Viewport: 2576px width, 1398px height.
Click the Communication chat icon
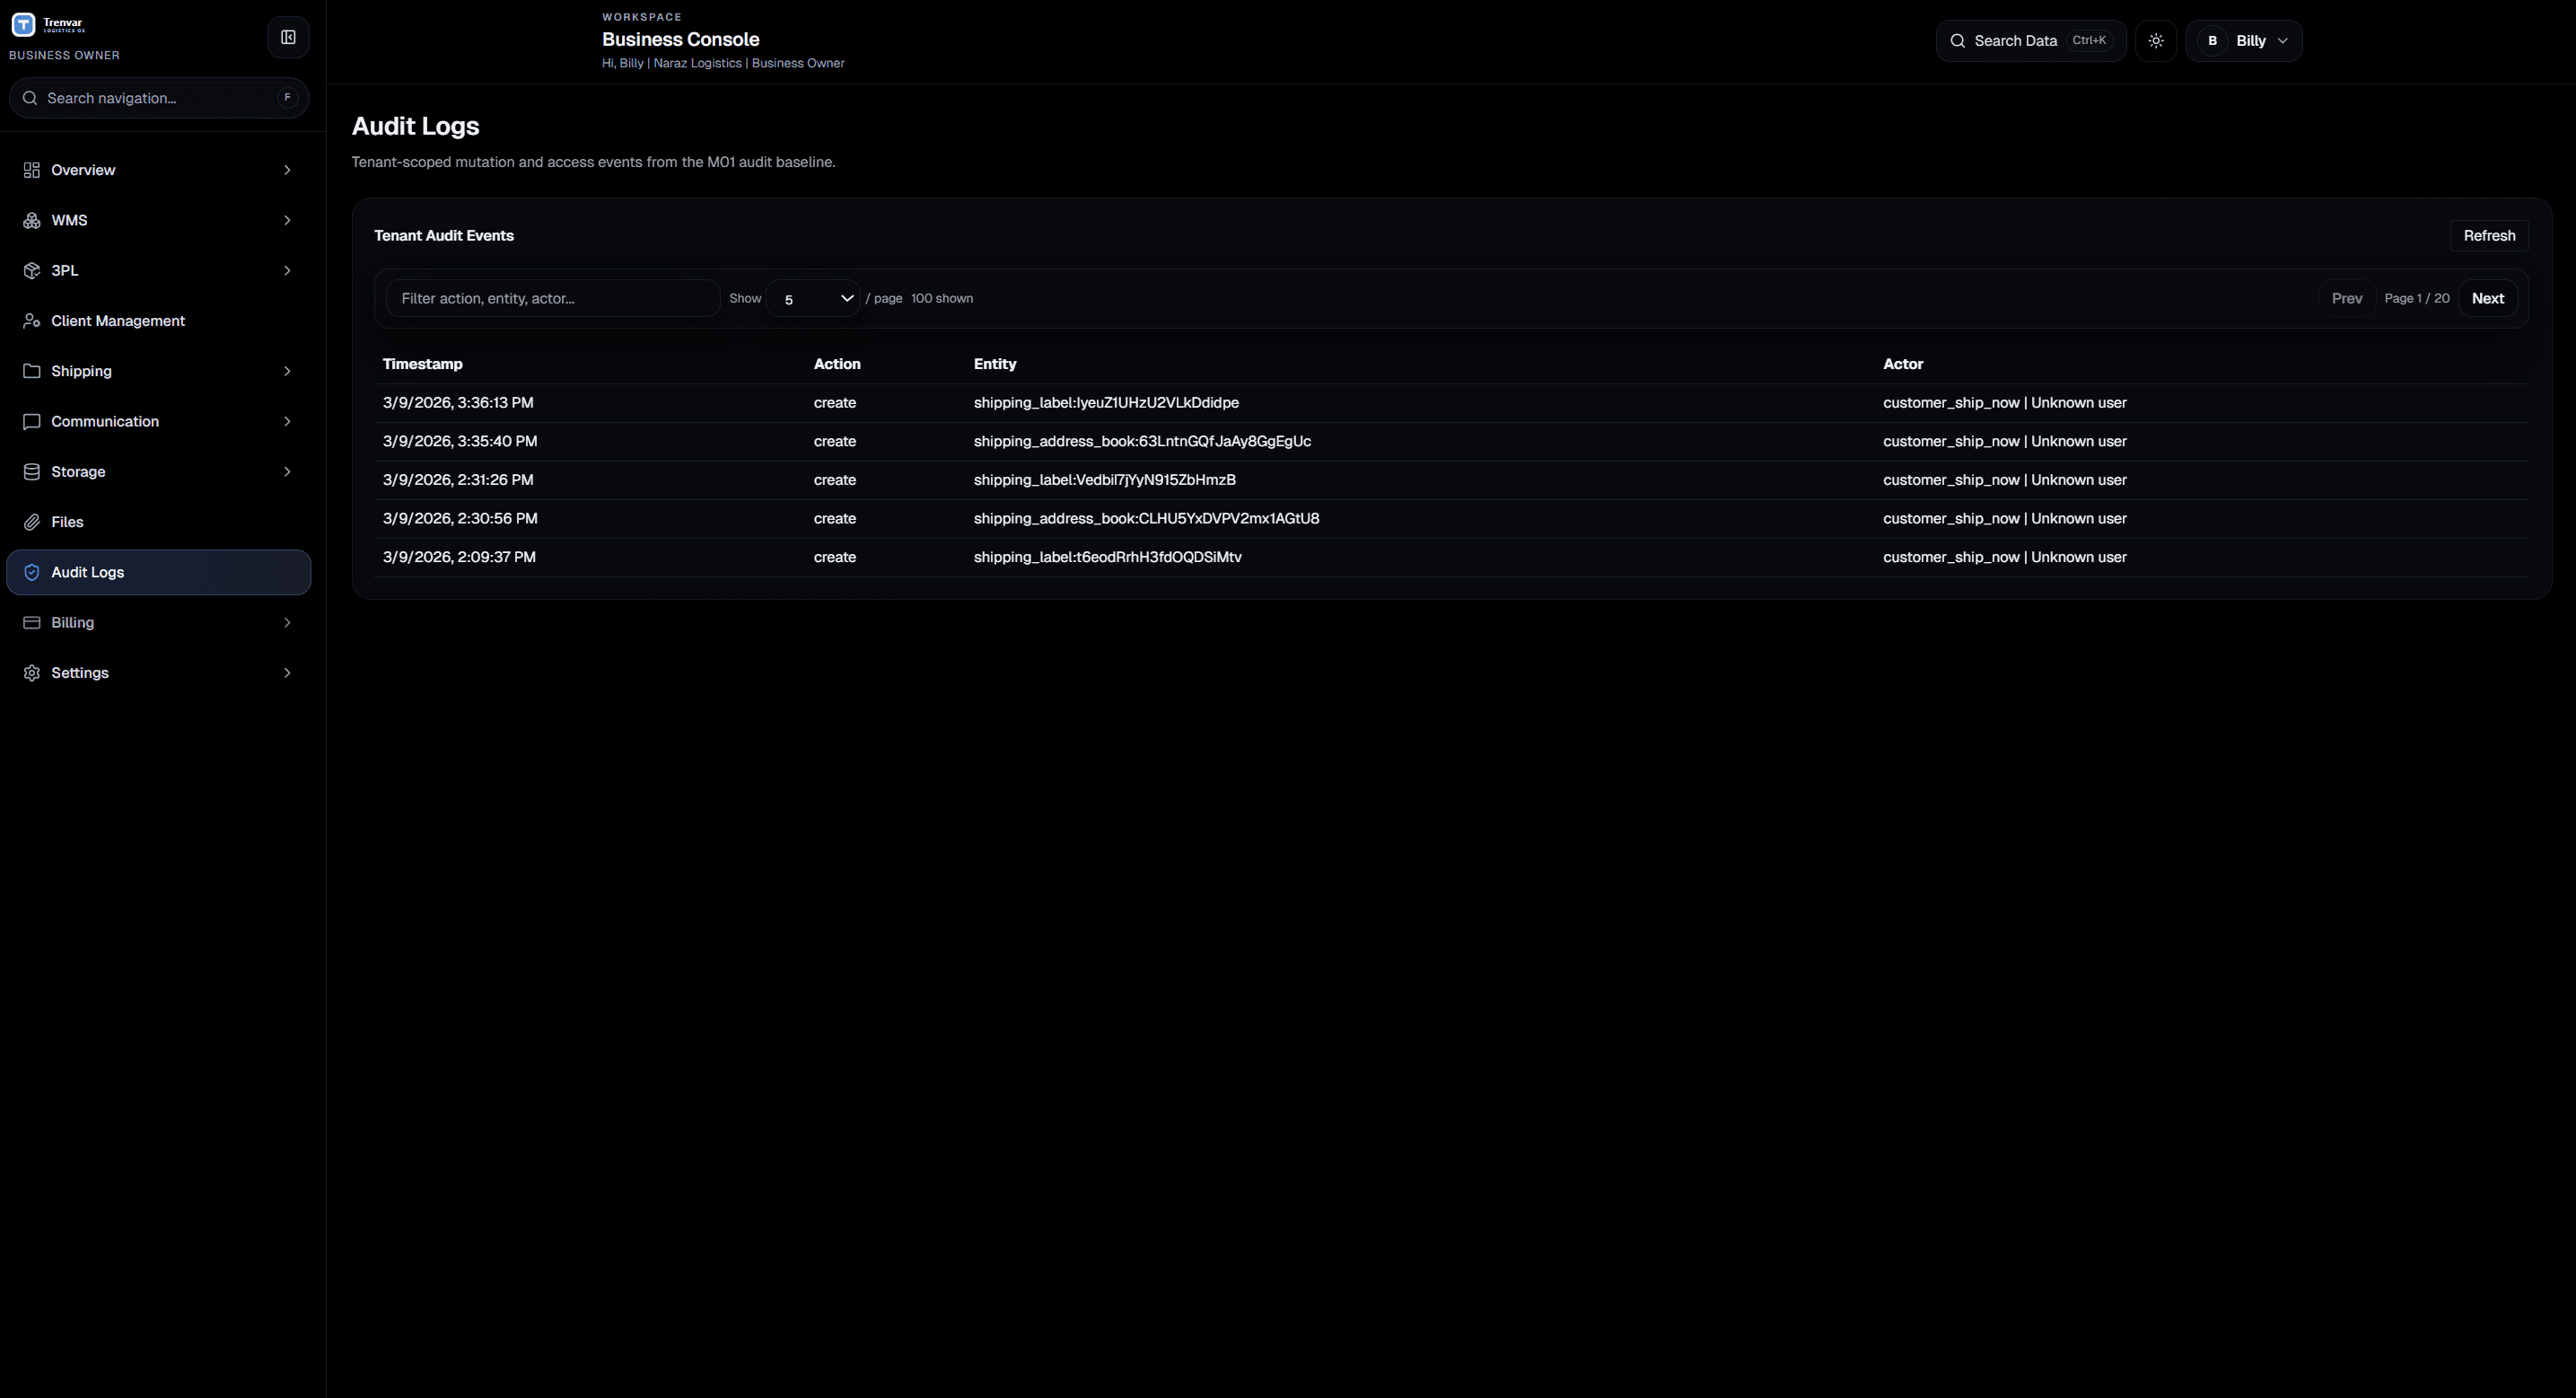point(32,422)
